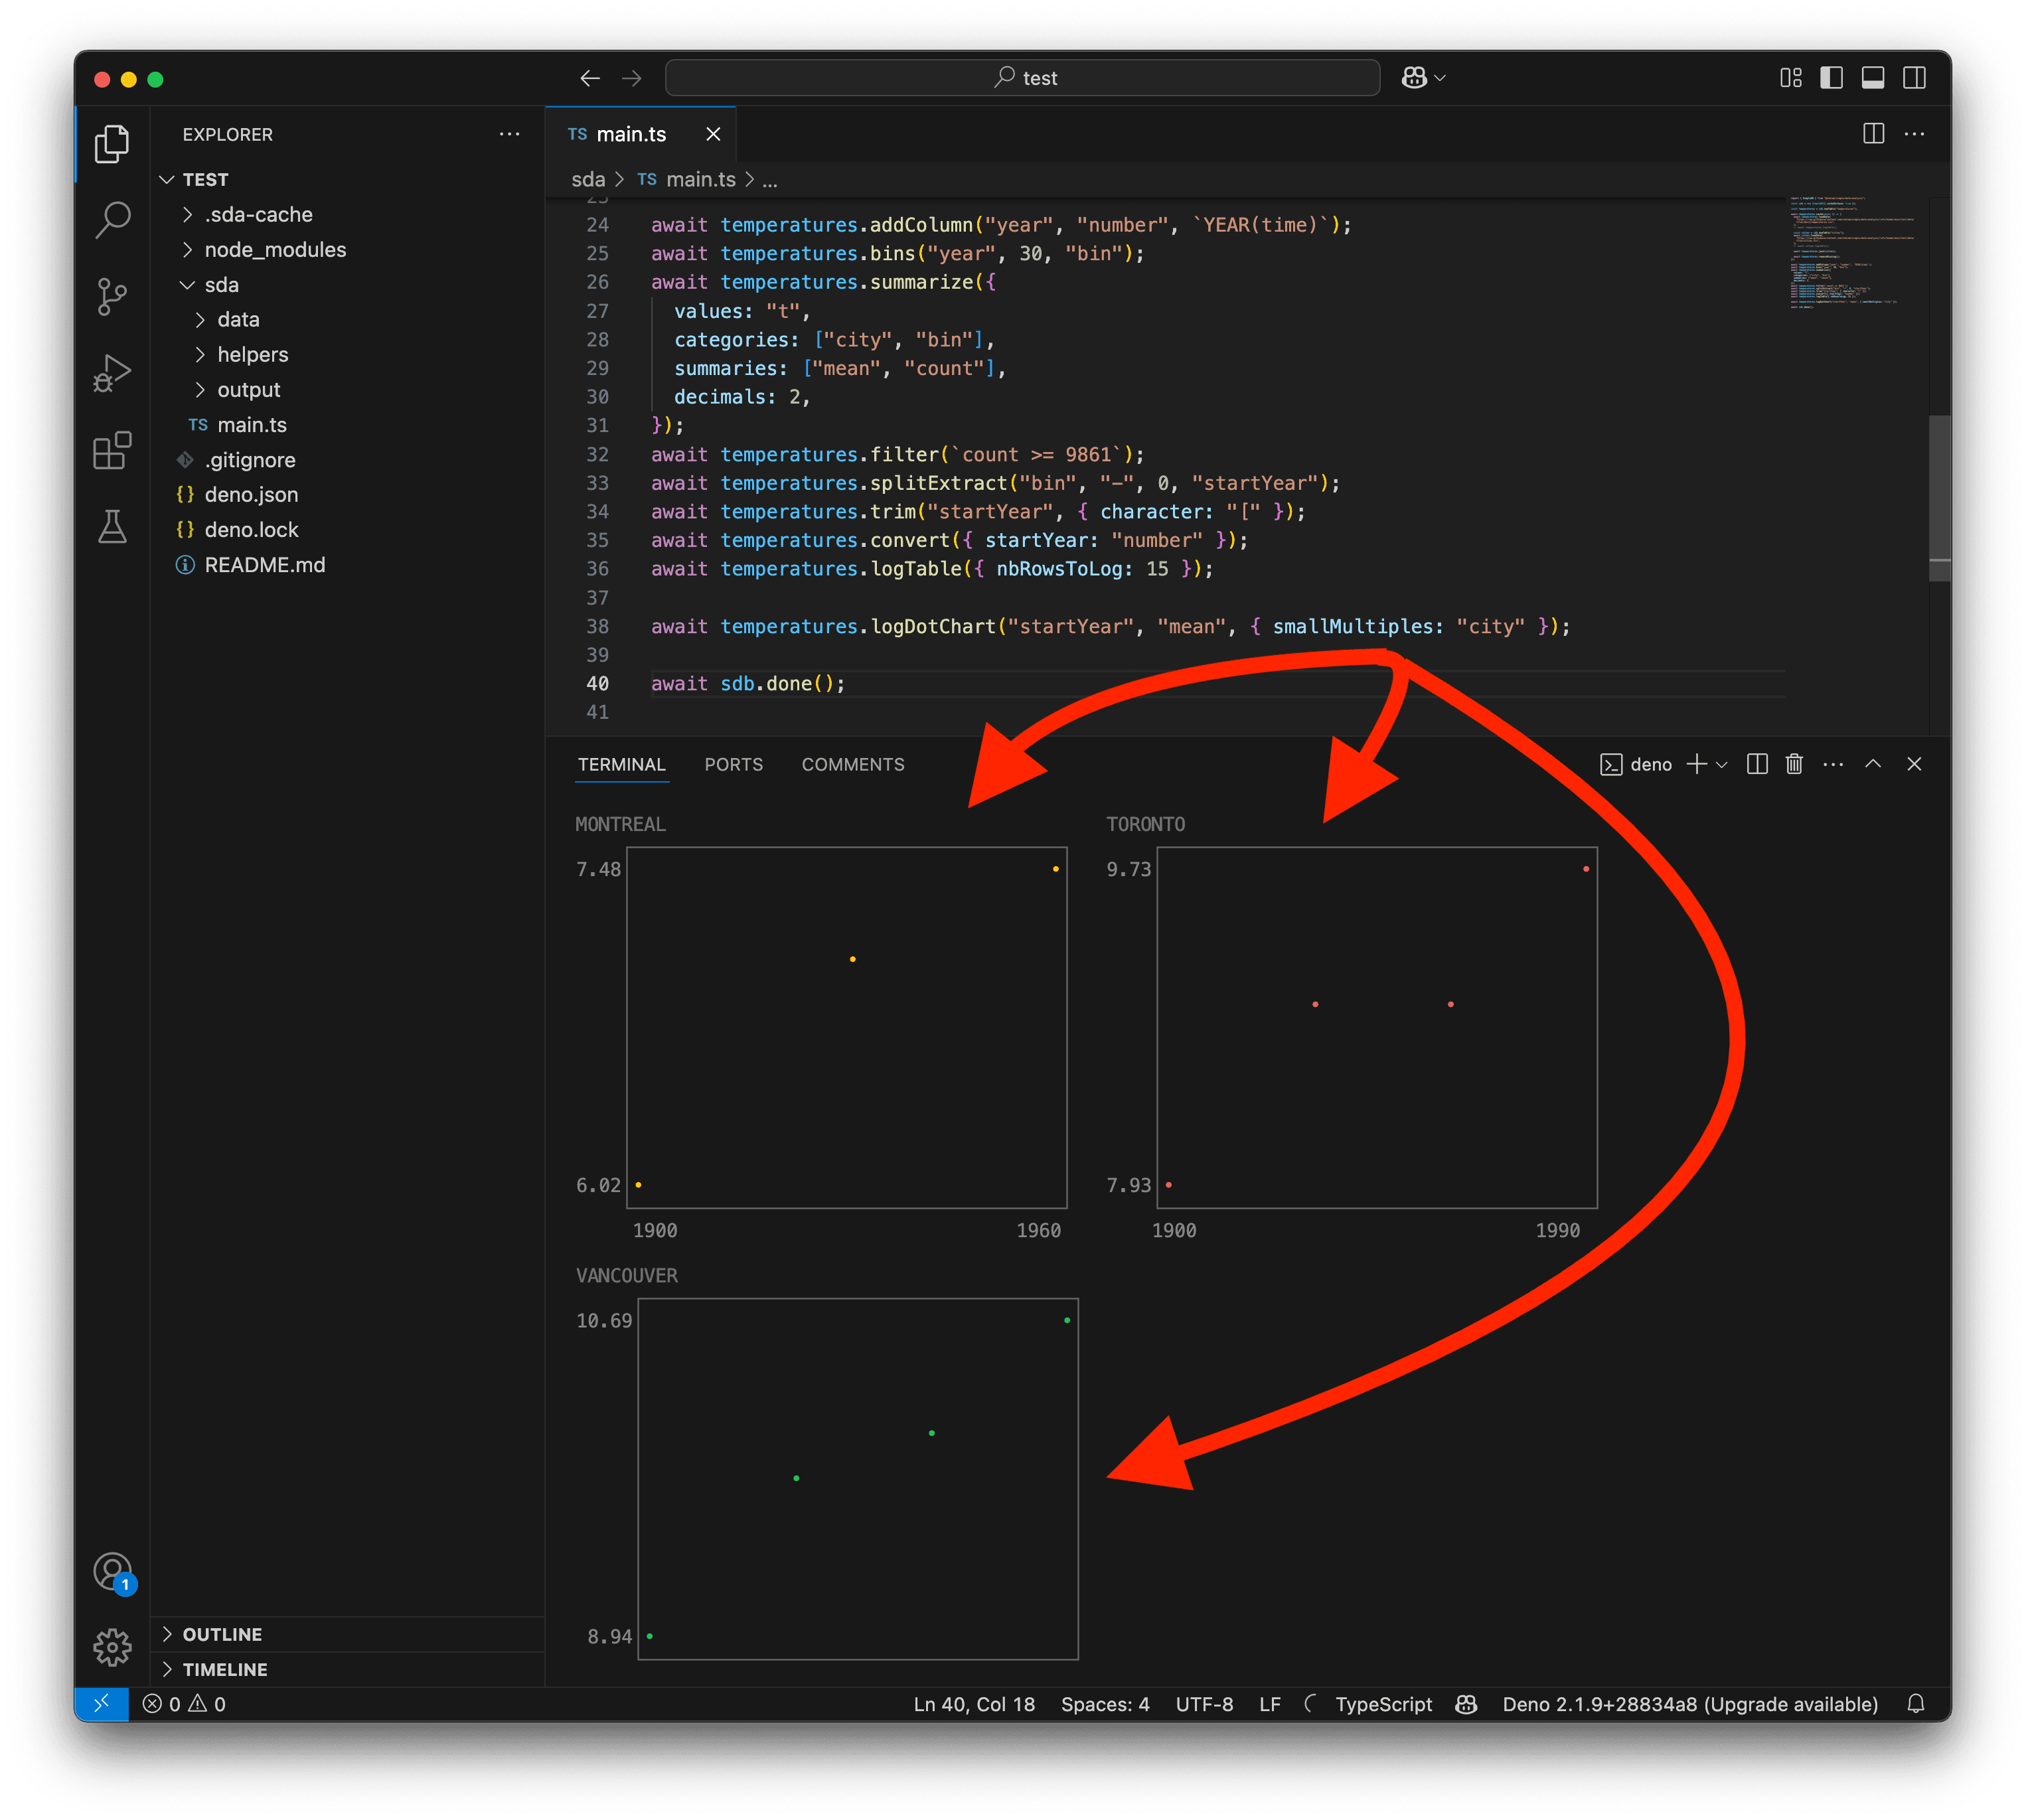Open the Manage gear icon
Image resolution: width=2026 pixels, height=1820 pixels.
pos(112,1647)
